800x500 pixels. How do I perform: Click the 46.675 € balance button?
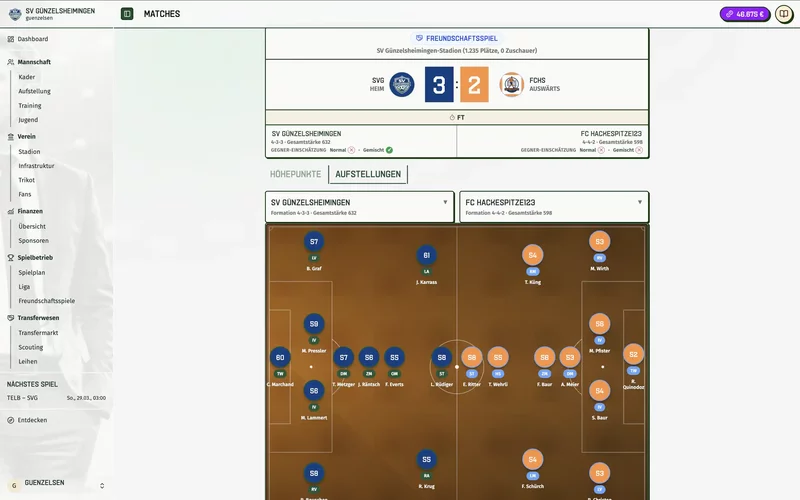point(745,14)
